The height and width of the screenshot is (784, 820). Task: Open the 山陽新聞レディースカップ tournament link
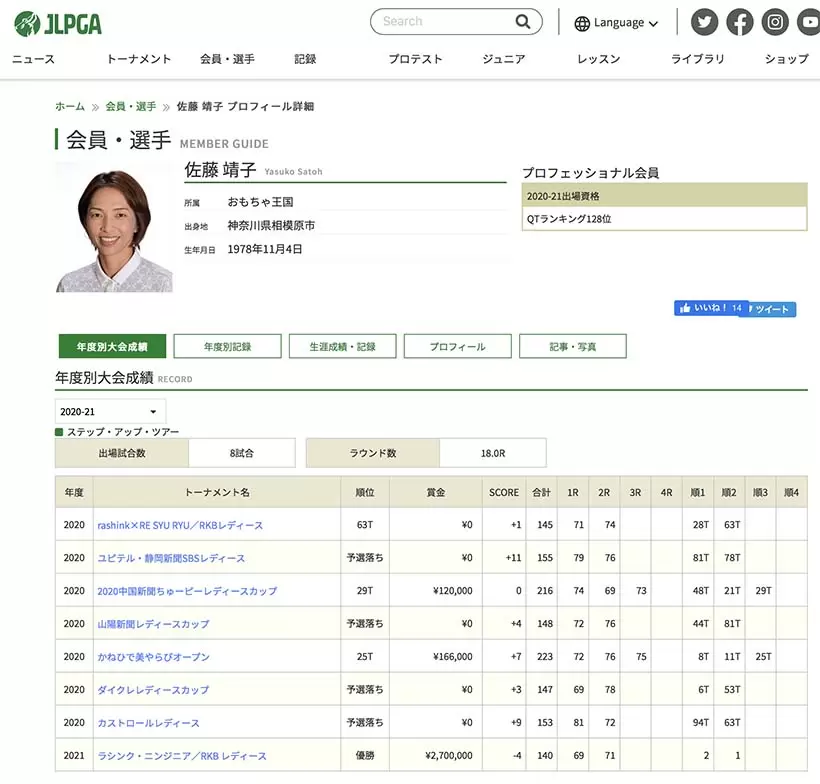153,624
